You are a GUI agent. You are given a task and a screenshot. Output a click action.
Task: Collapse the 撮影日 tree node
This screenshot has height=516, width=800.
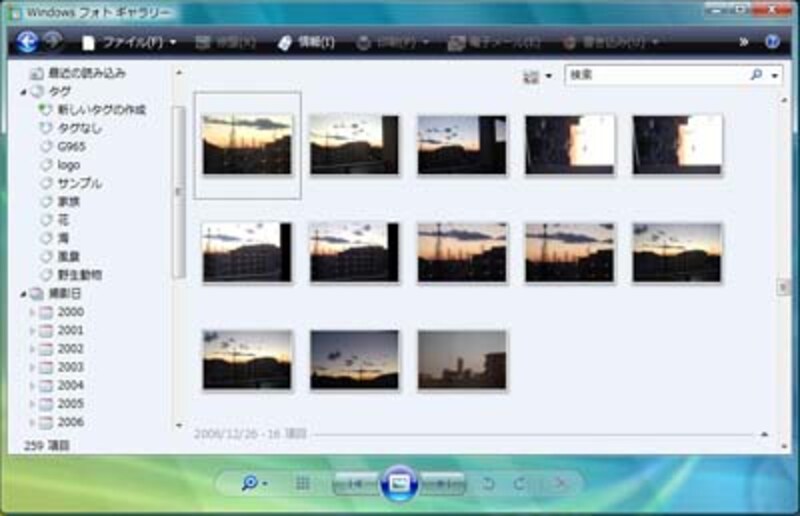(x=23, y=294)
